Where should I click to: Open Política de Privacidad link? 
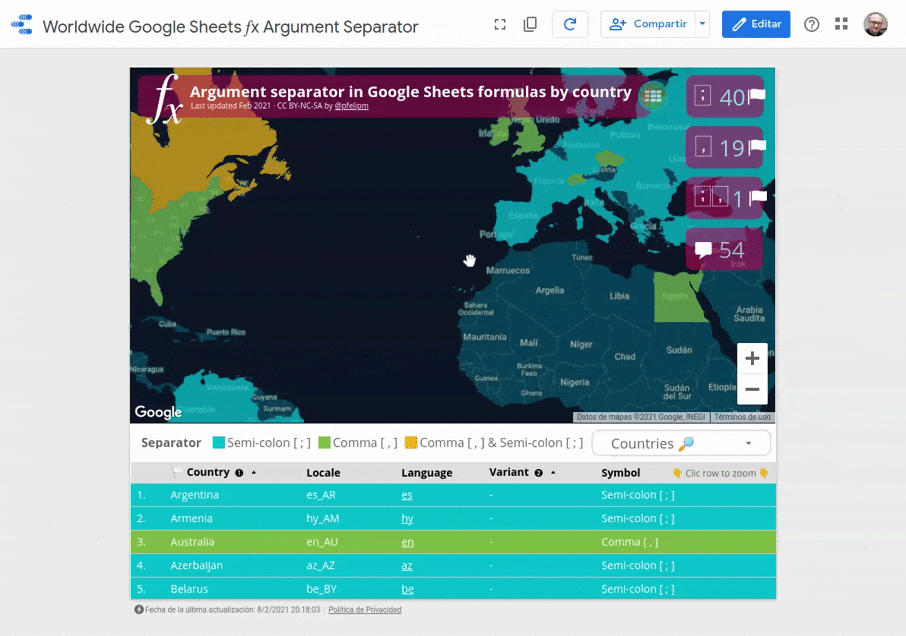(x=365, y=609)
